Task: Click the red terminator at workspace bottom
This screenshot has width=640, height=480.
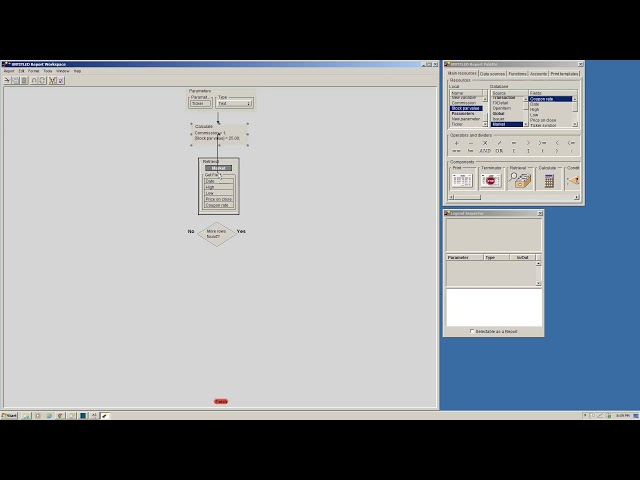Action: coord(221,402)
